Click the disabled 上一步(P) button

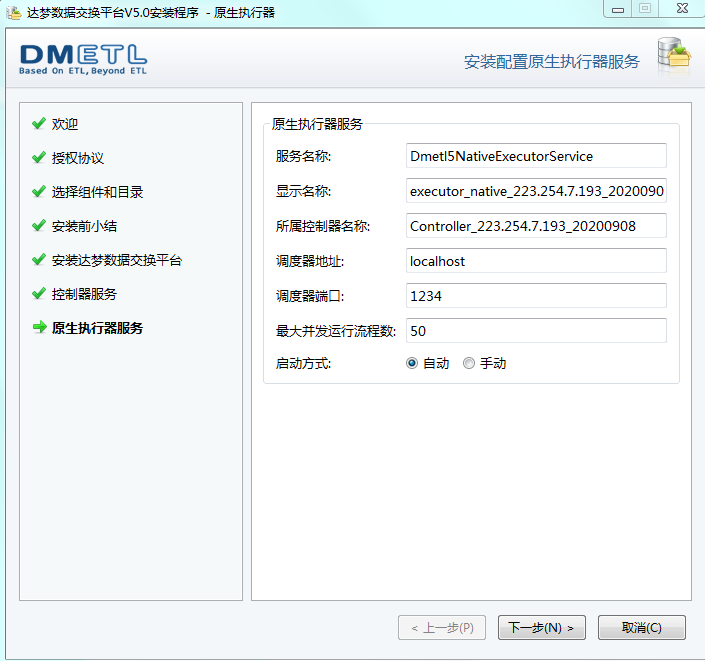tap(442, 627)
